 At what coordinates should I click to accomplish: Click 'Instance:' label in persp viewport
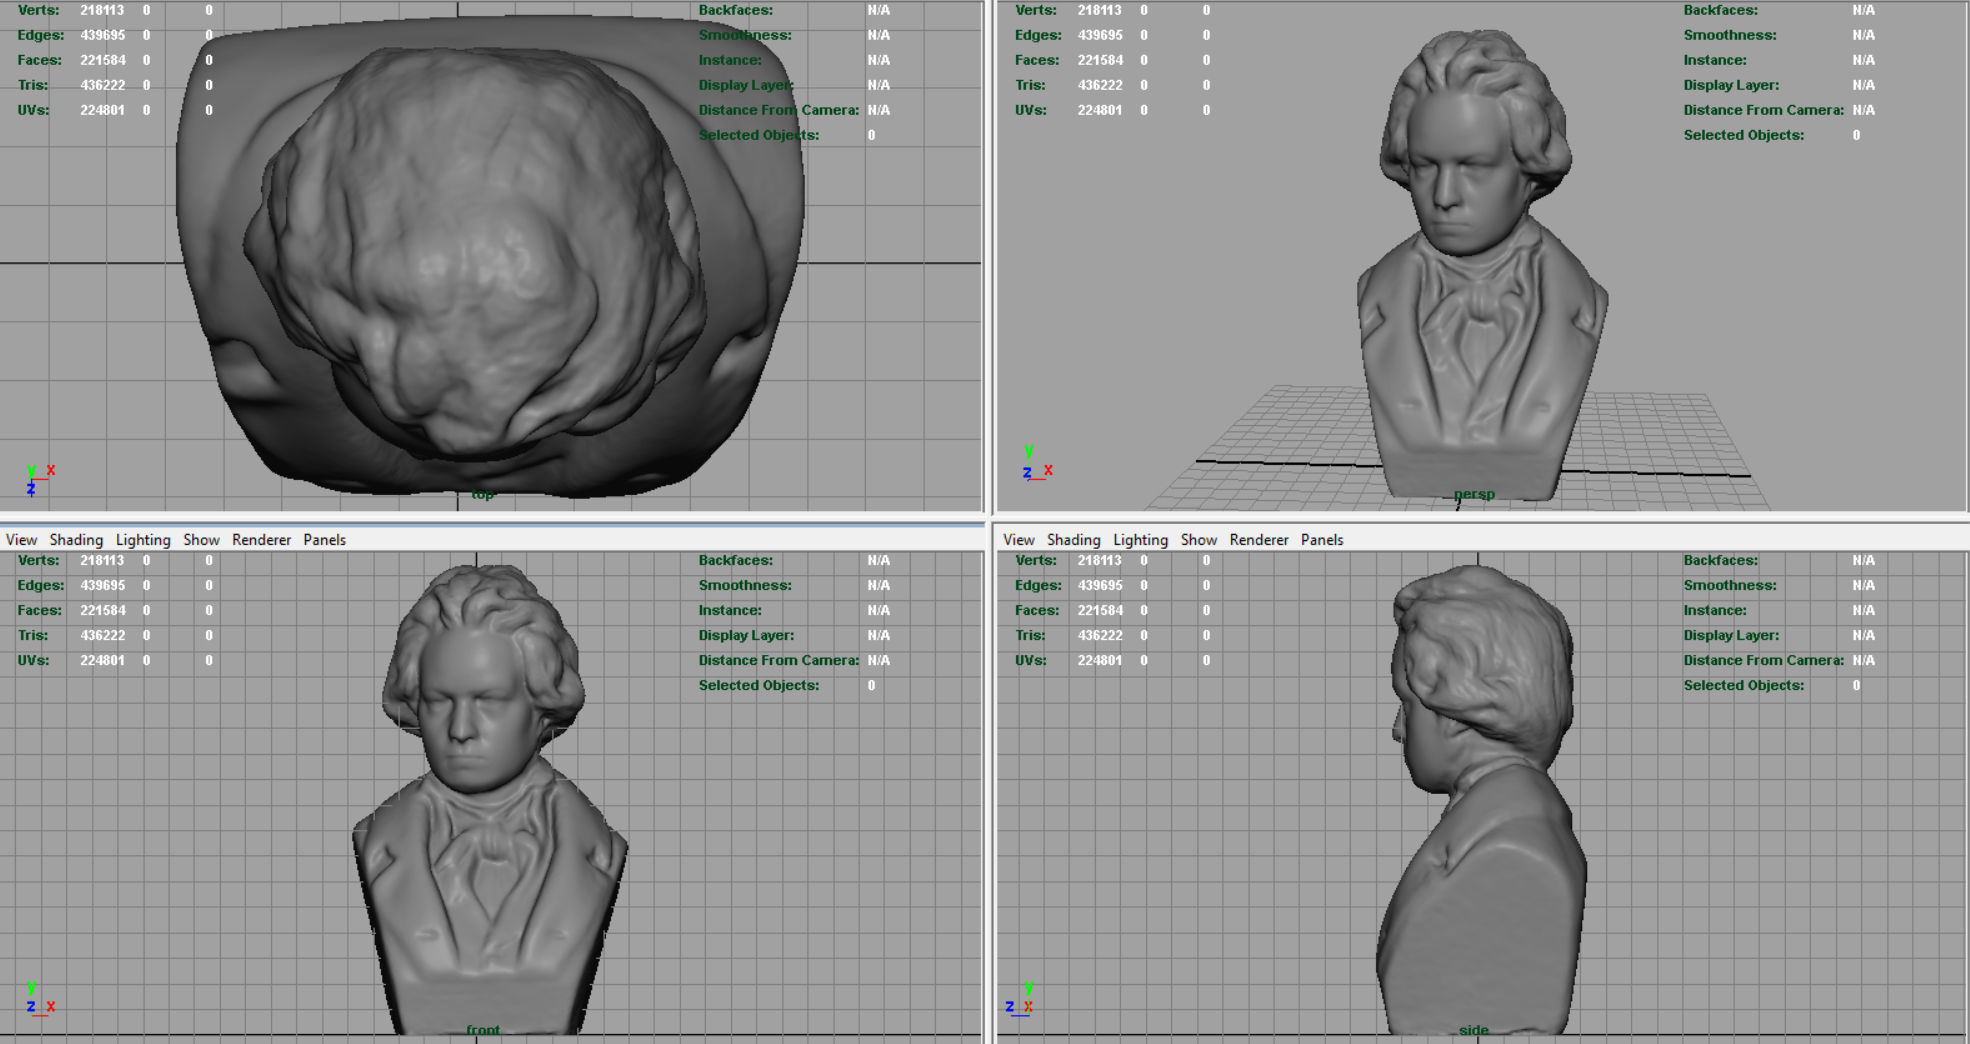(x=1714, y=60)
